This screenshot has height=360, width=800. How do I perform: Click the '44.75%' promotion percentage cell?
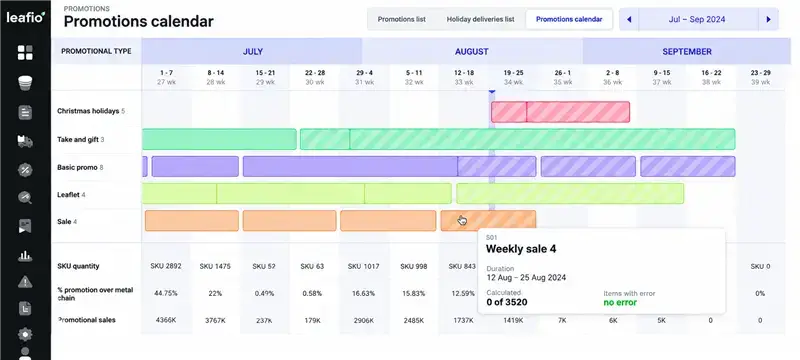(x=166, y=294)
